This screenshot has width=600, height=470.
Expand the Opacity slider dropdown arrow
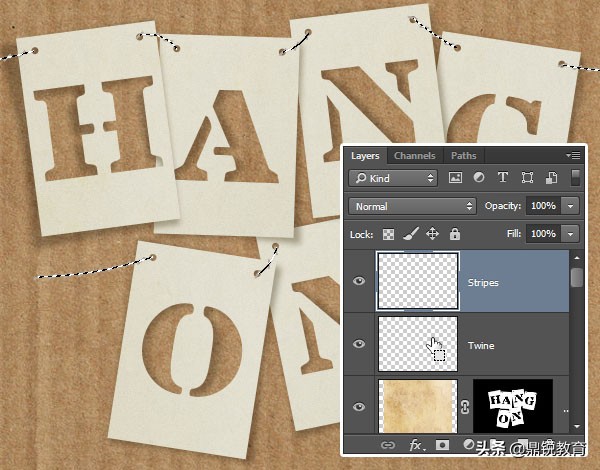(x=570, y=206)
